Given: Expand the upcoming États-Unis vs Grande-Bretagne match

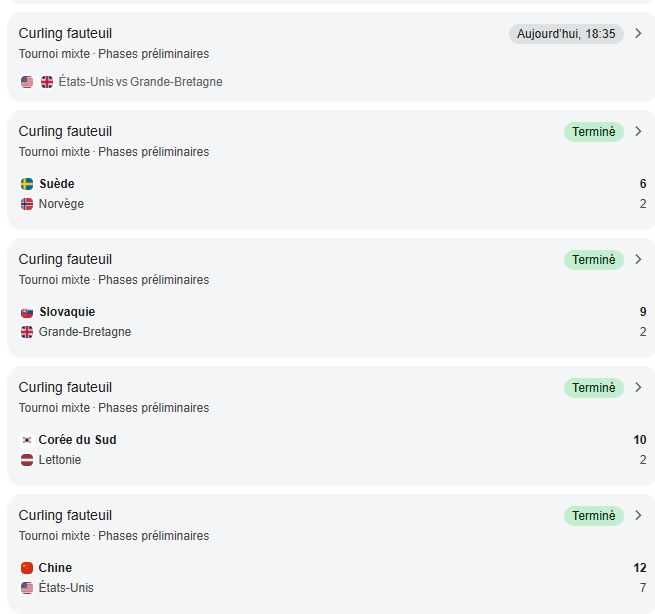Looking at the screenshot, I should [x=639, y=34].
